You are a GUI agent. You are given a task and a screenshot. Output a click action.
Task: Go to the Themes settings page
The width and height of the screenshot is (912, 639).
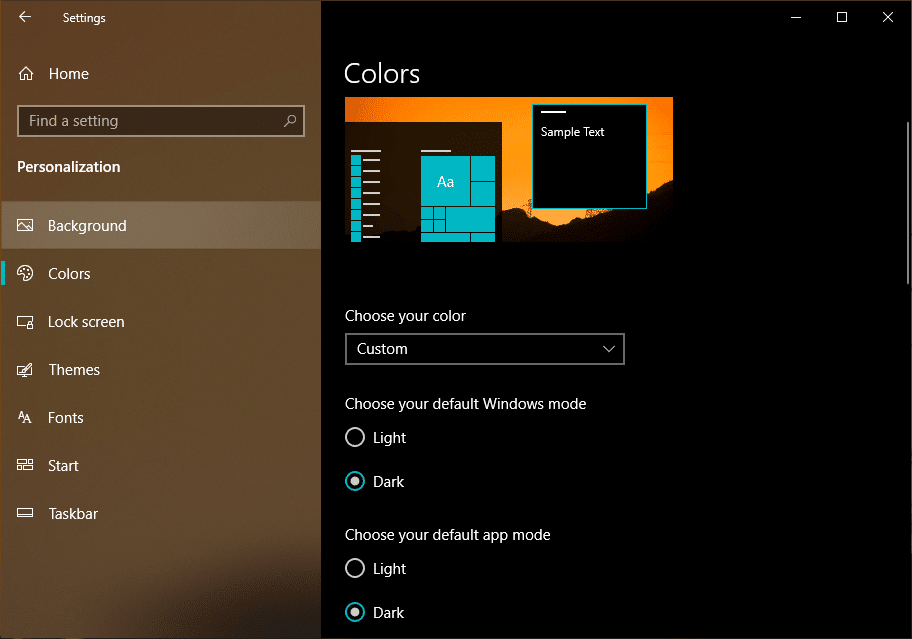pyautogui.click(x=74, y=370)
